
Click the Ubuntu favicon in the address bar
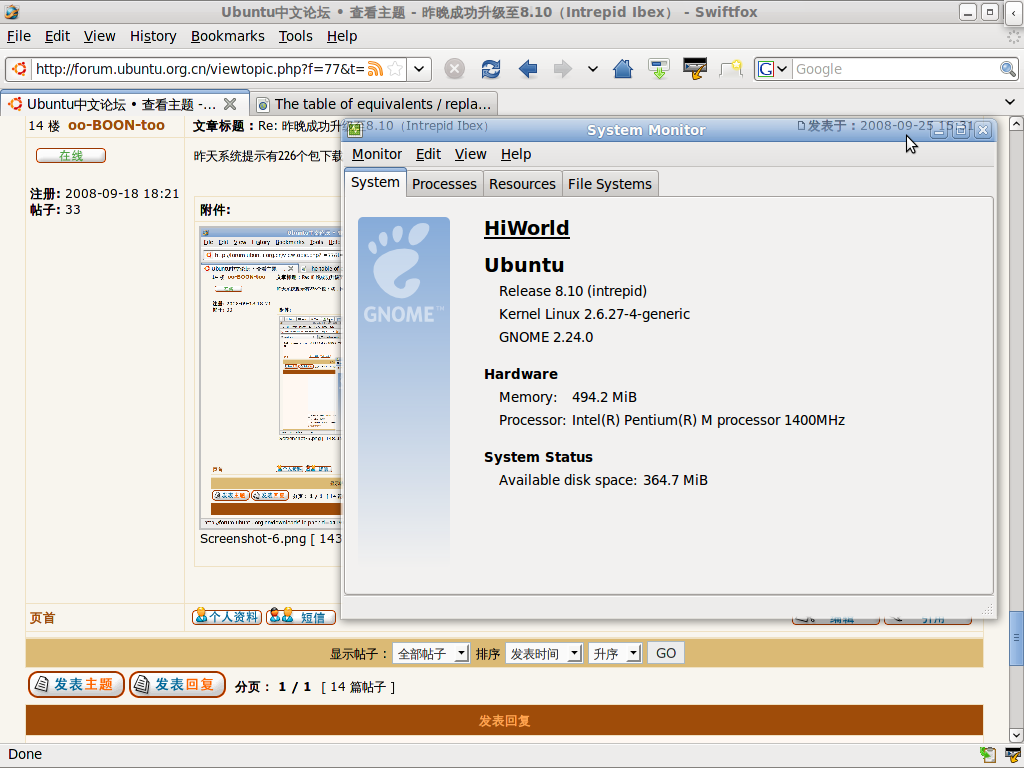point(20,69)
